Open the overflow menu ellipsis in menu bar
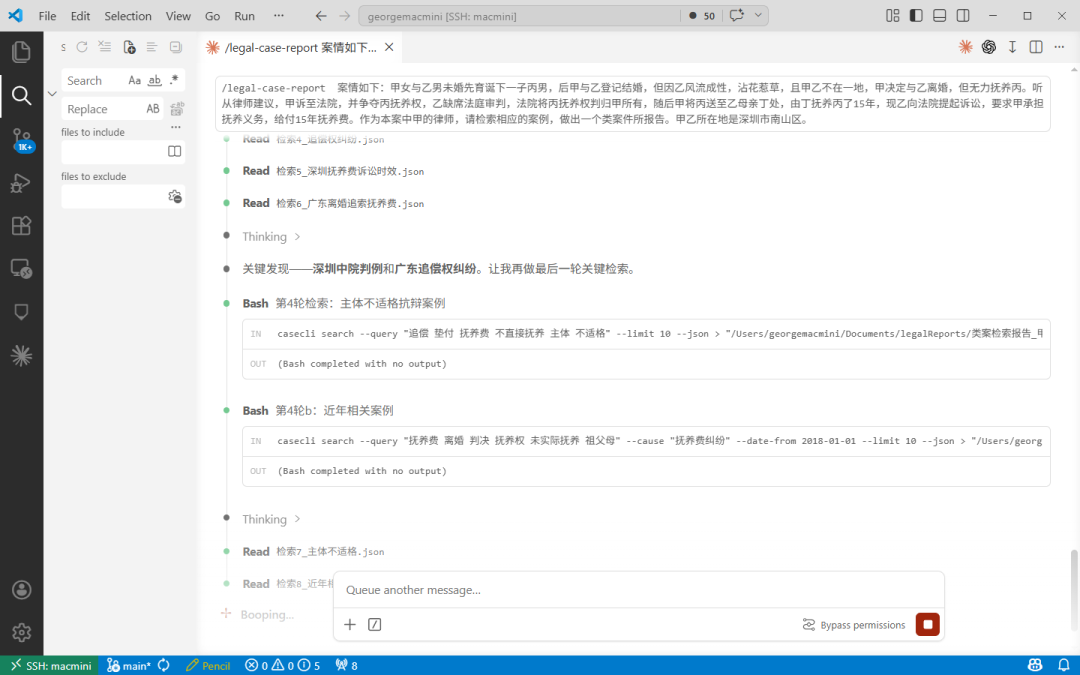 (278, 16)
